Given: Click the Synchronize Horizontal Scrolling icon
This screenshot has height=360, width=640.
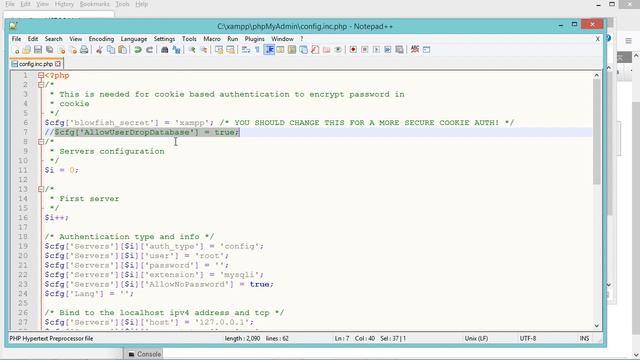Looking at the screenshot, I should (x=230, y=50).
